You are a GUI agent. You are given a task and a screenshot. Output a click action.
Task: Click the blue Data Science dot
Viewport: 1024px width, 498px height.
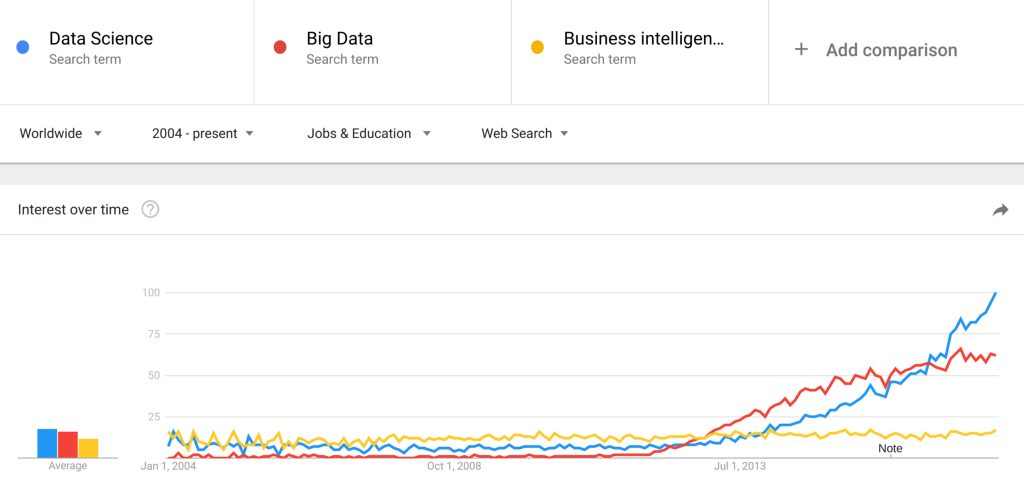click(x=23, y=47)
